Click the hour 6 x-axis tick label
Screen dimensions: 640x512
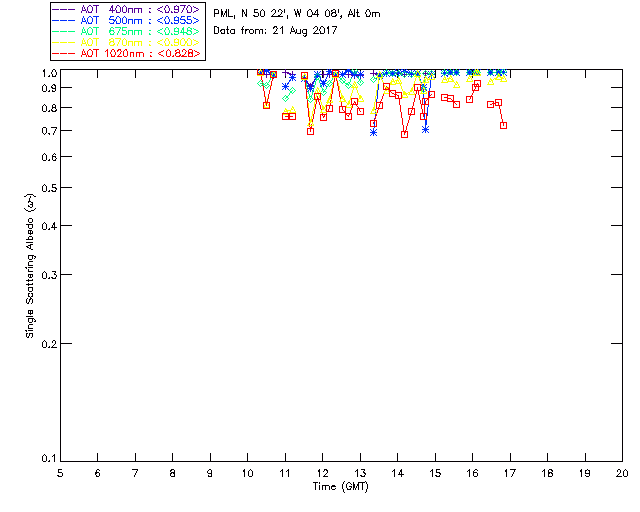(x=98, y=473)
